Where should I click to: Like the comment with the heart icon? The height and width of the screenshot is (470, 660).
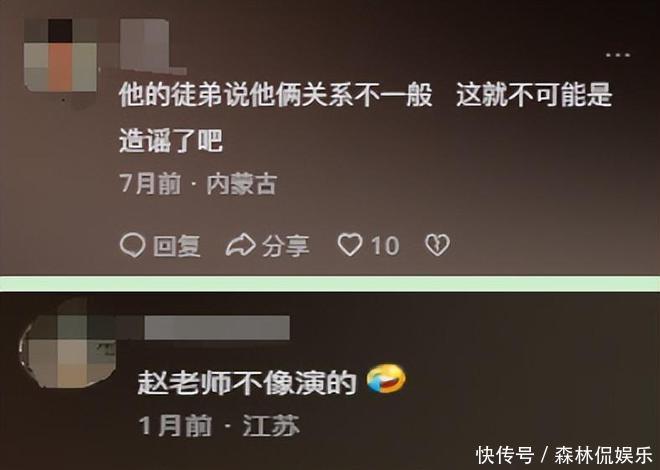point(350,245)
